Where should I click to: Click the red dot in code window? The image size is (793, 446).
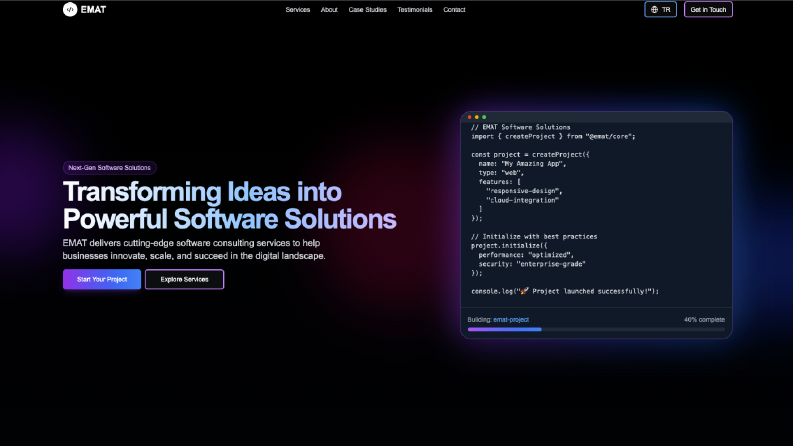click(x=469, y=117)
